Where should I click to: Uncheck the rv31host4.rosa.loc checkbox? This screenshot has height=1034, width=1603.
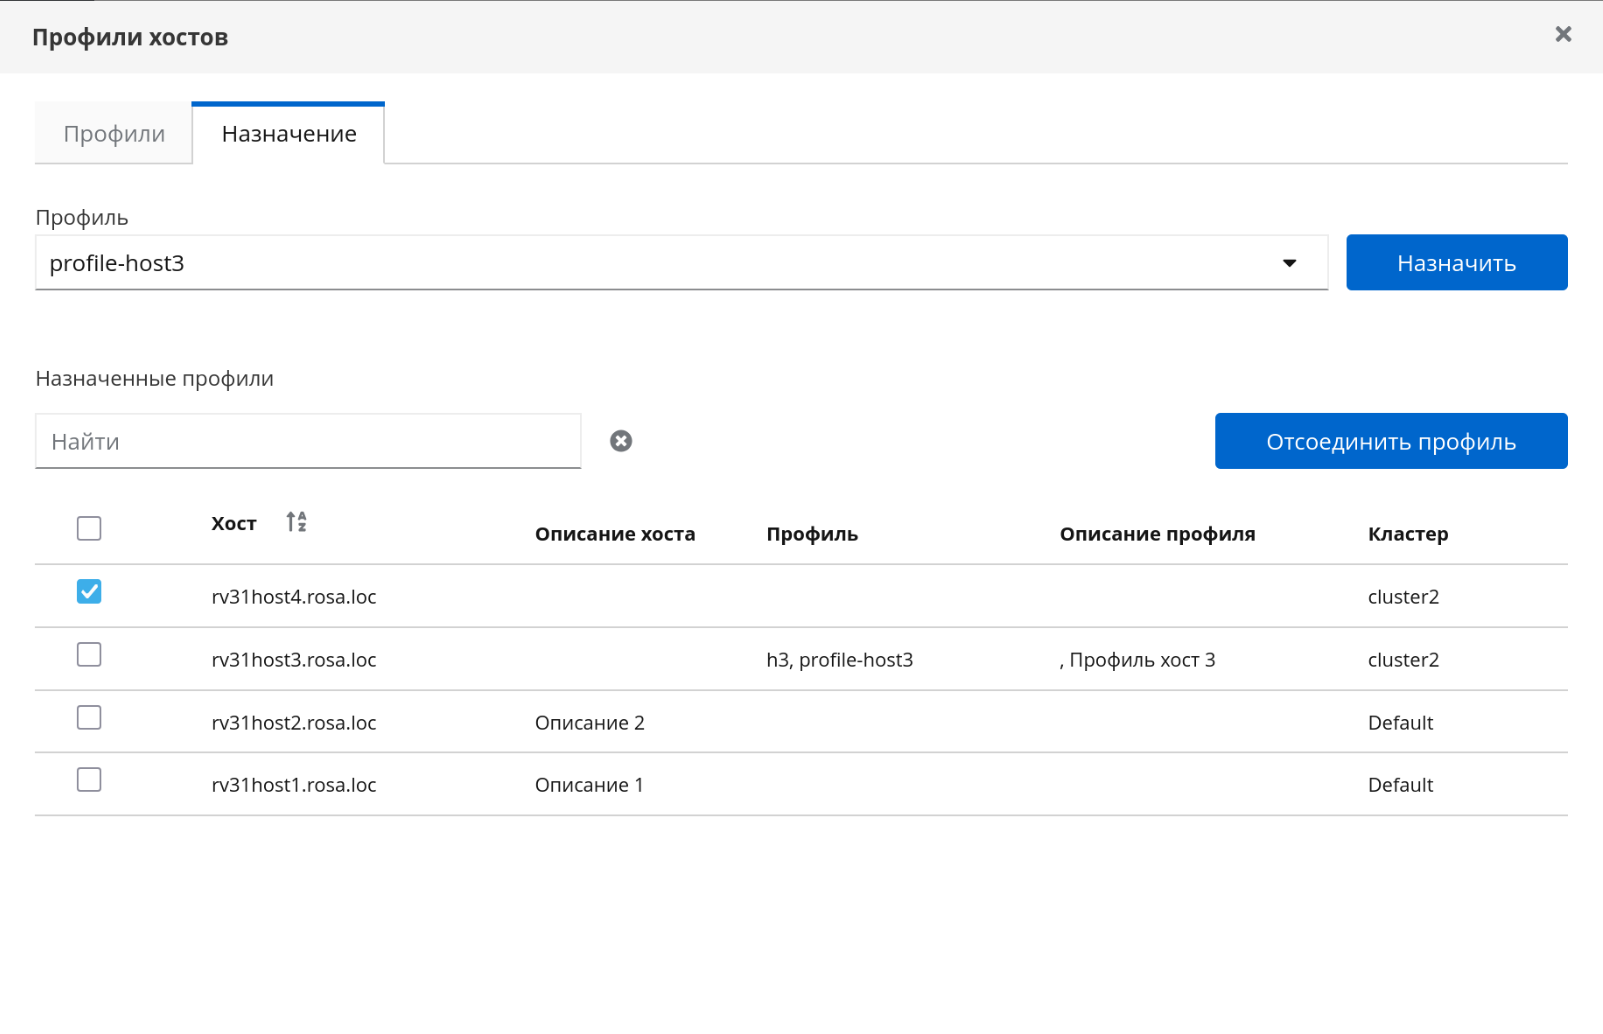[89, 592]
